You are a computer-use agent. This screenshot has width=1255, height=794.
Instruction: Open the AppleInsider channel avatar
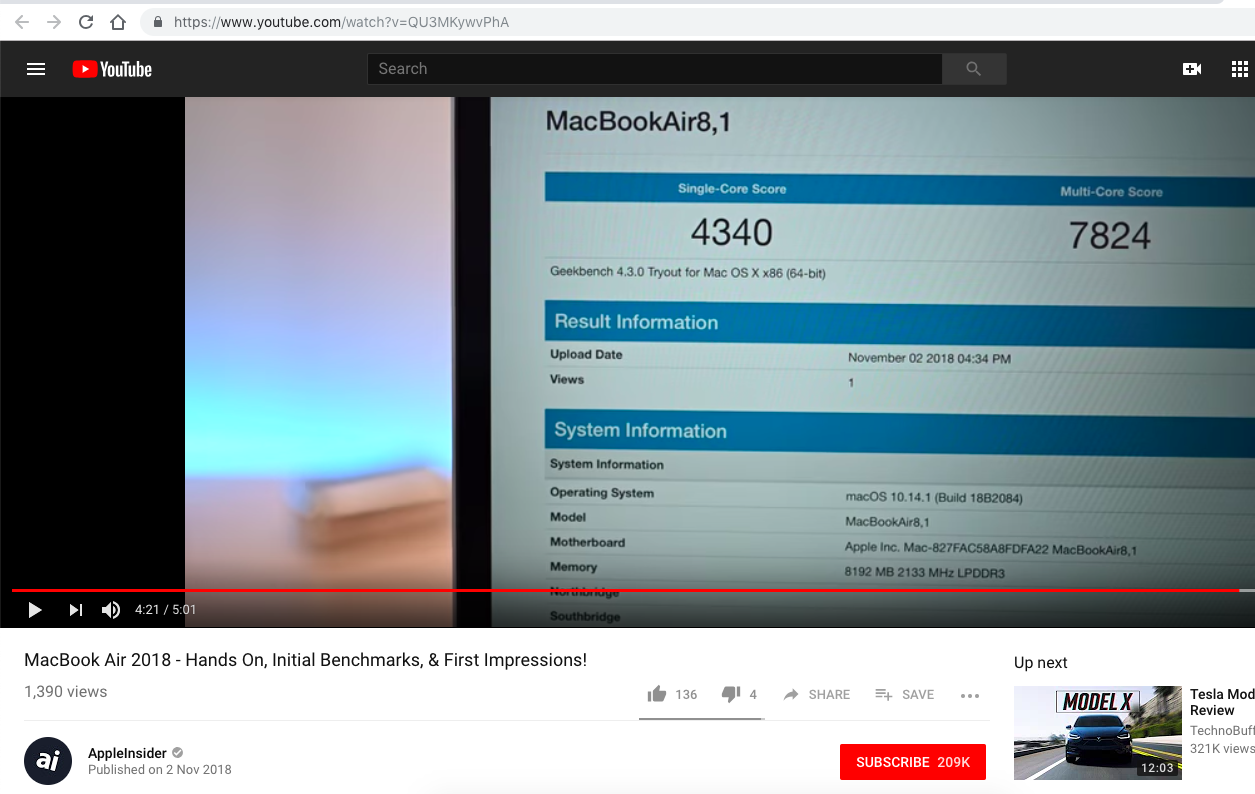point(48,761)
